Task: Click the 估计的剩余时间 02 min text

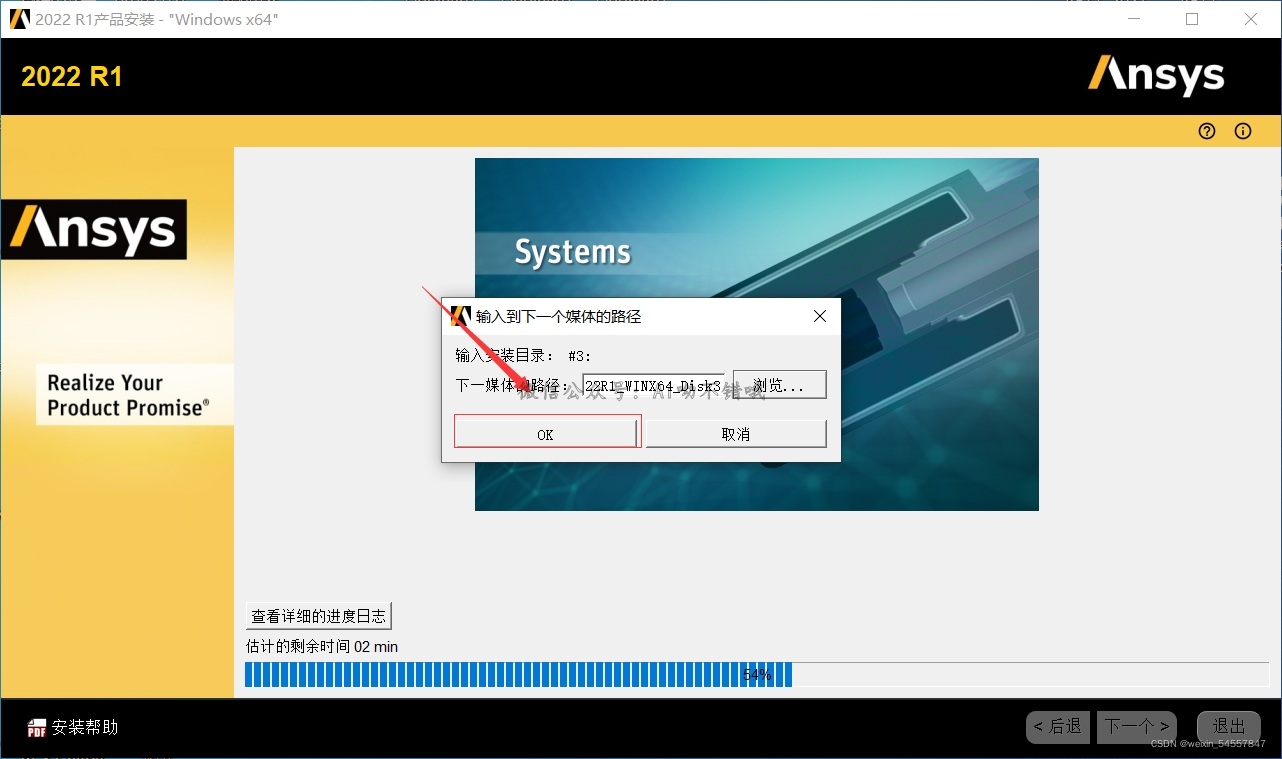Action: [322, 647]
